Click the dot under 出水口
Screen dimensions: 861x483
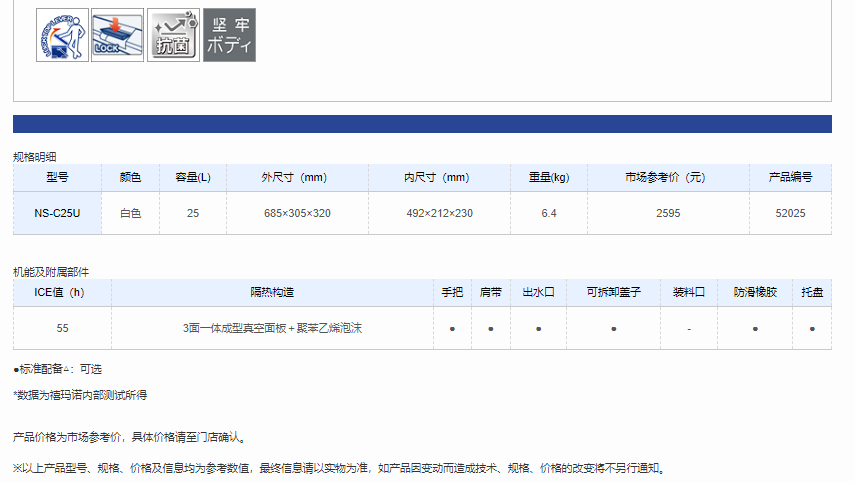click(539, 329)
